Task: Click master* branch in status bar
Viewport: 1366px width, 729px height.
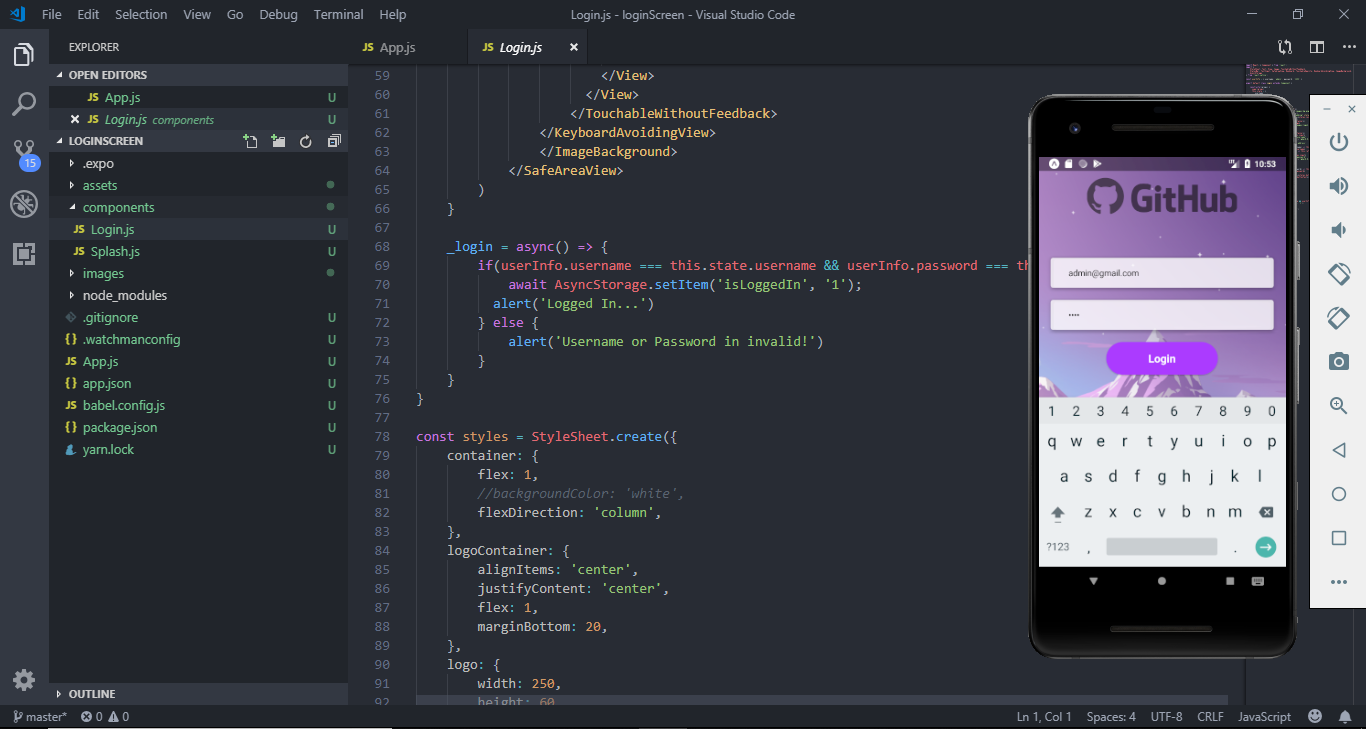Action: (39, 716)
